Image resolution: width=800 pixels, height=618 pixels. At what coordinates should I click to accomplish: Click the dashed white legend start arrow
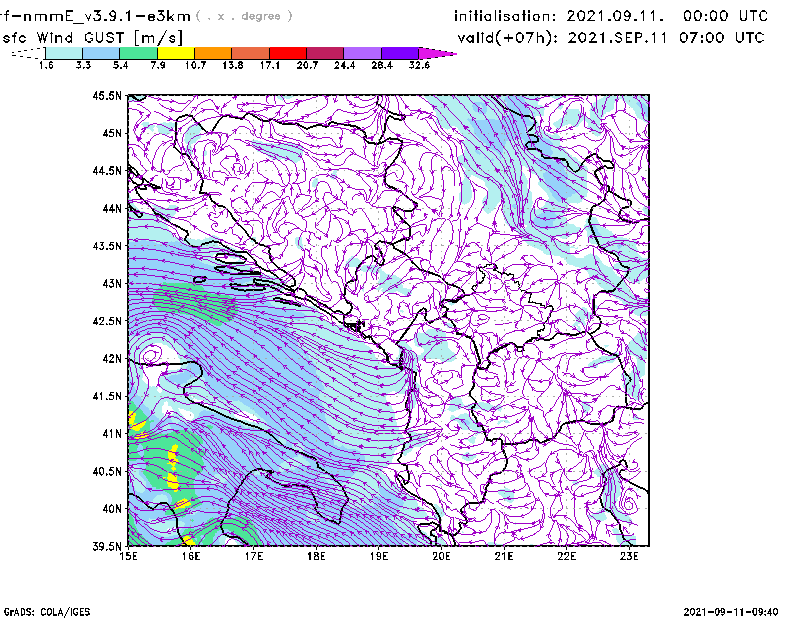coord(28,53)
